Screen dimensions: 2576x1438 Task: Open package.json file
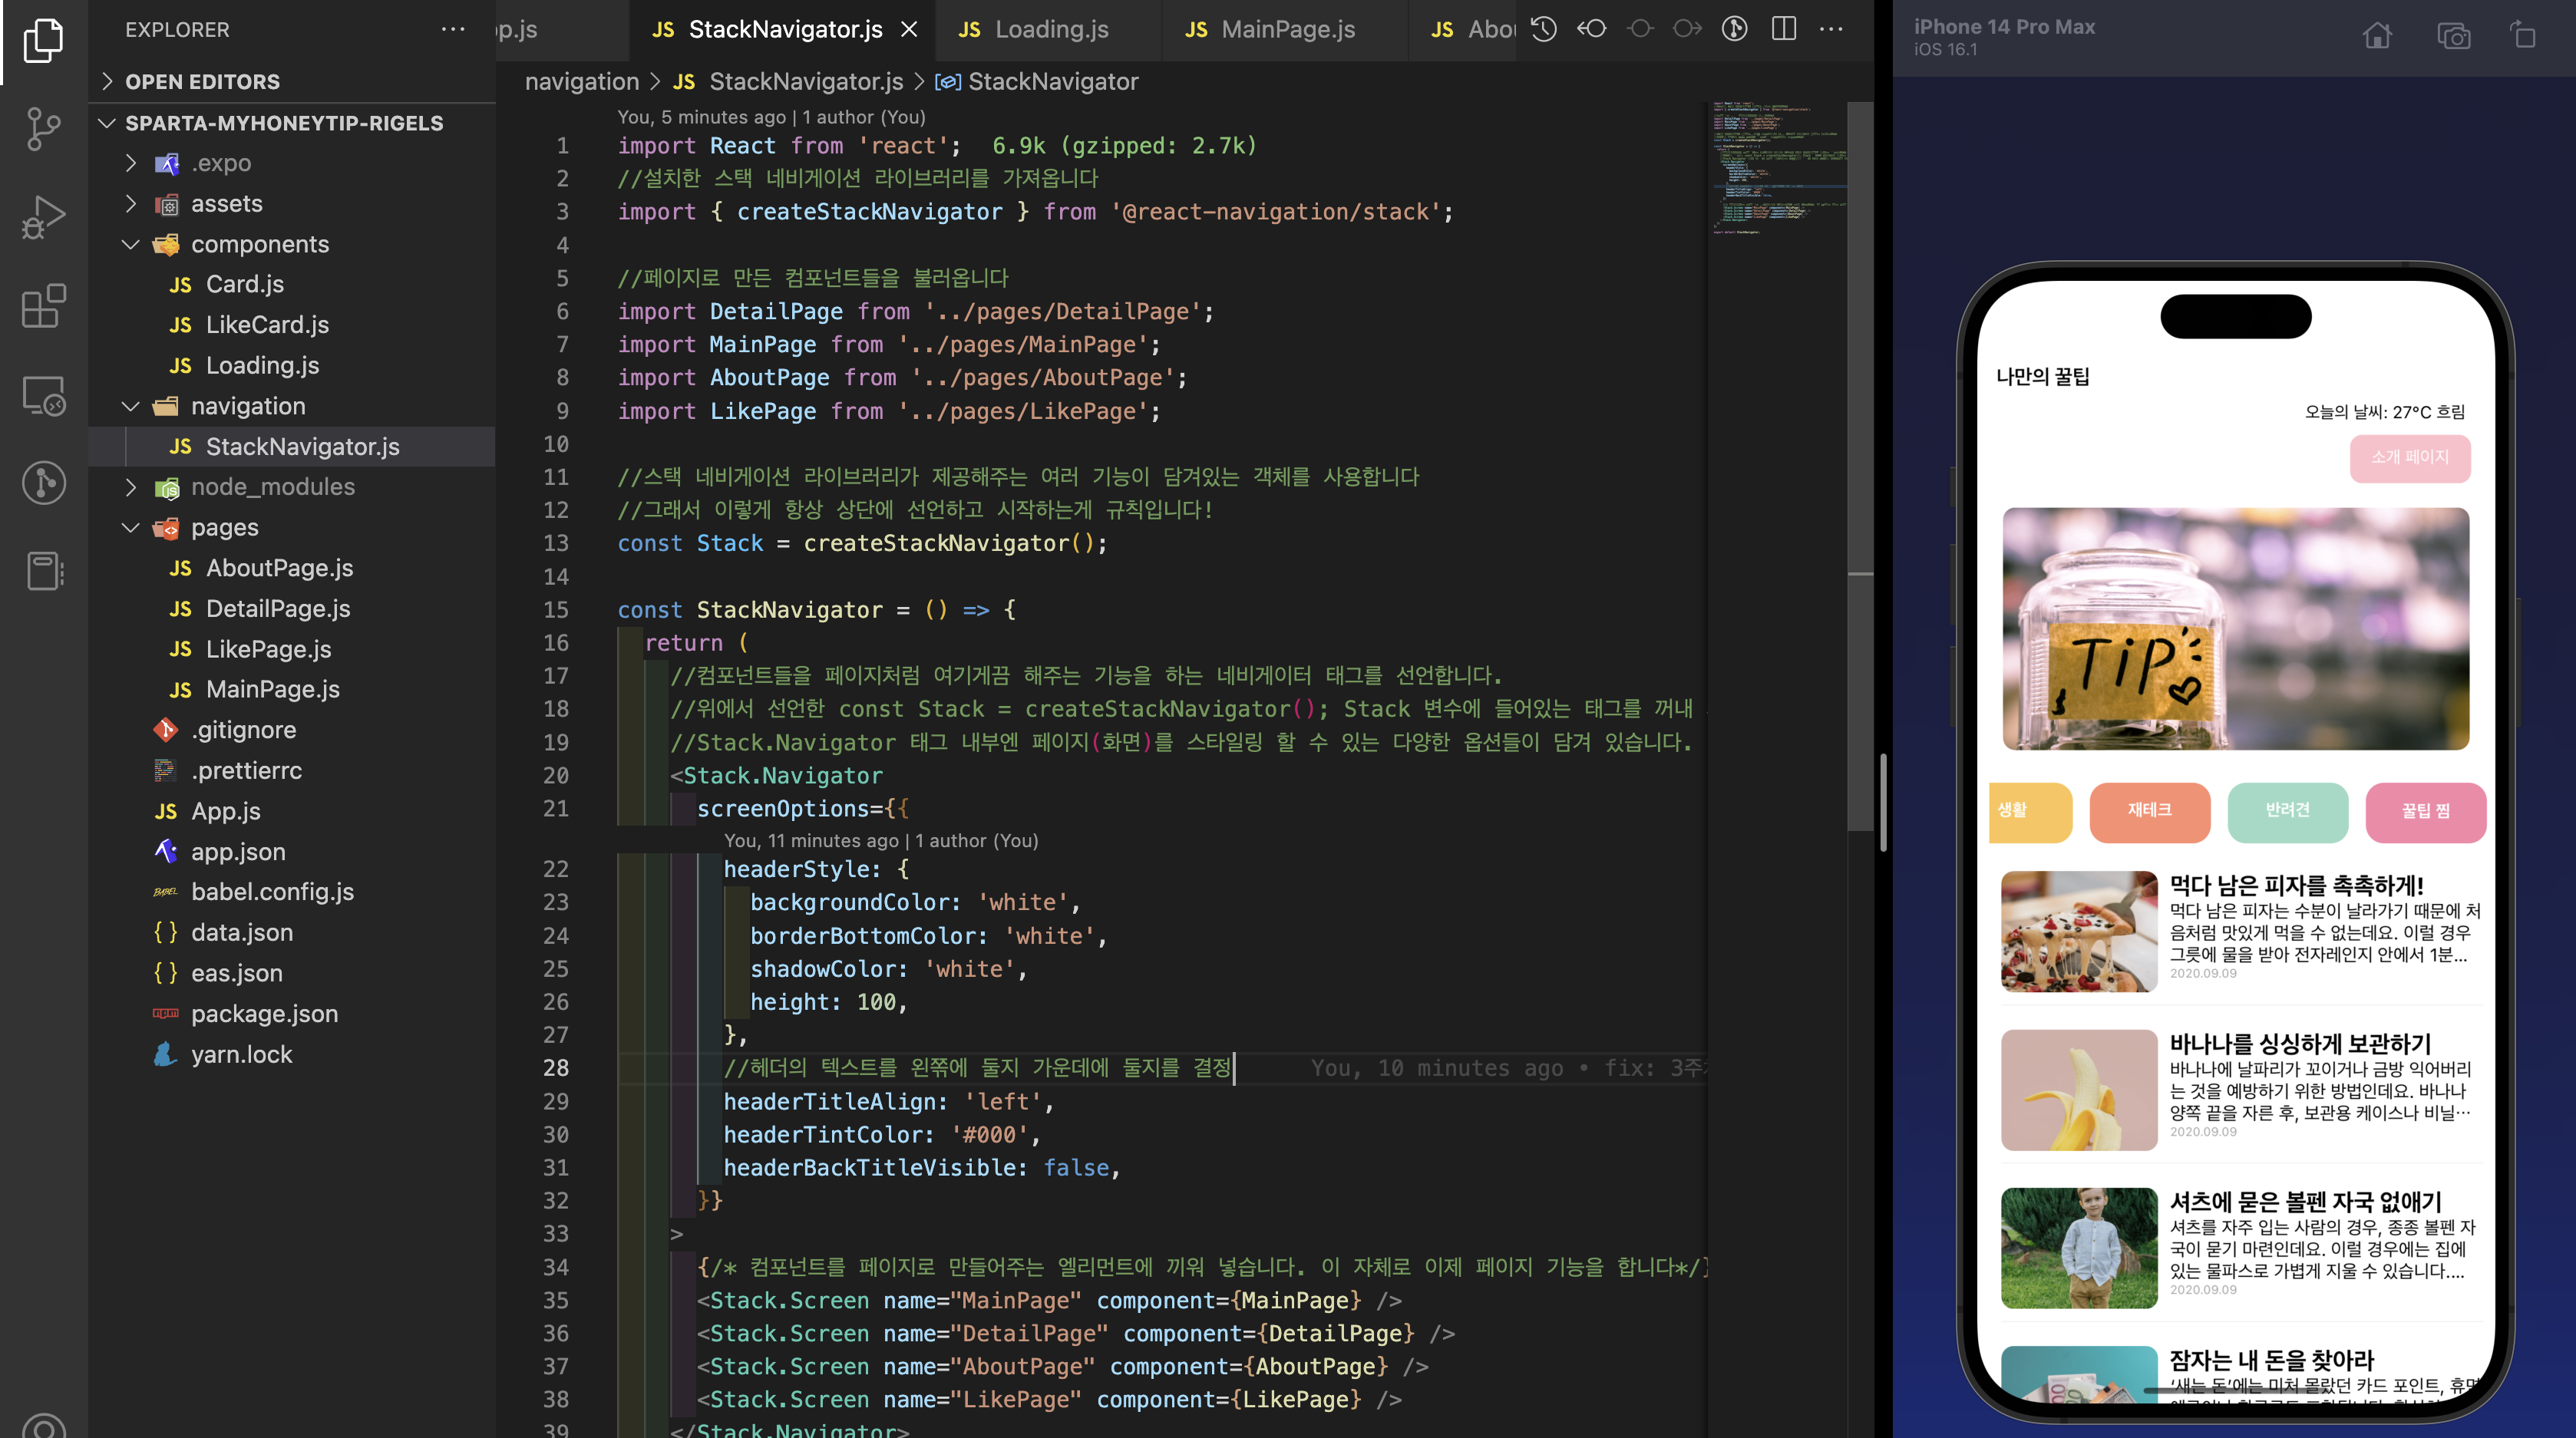click(x=264, y=1013)
